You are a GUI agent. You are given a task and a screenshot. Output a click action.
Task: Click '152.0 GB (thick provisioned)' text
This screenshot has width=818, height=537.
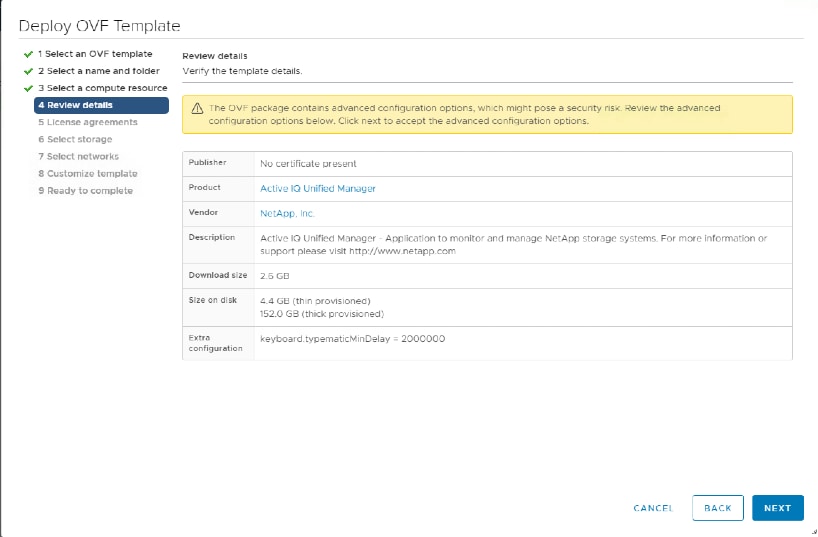point(322,314)
